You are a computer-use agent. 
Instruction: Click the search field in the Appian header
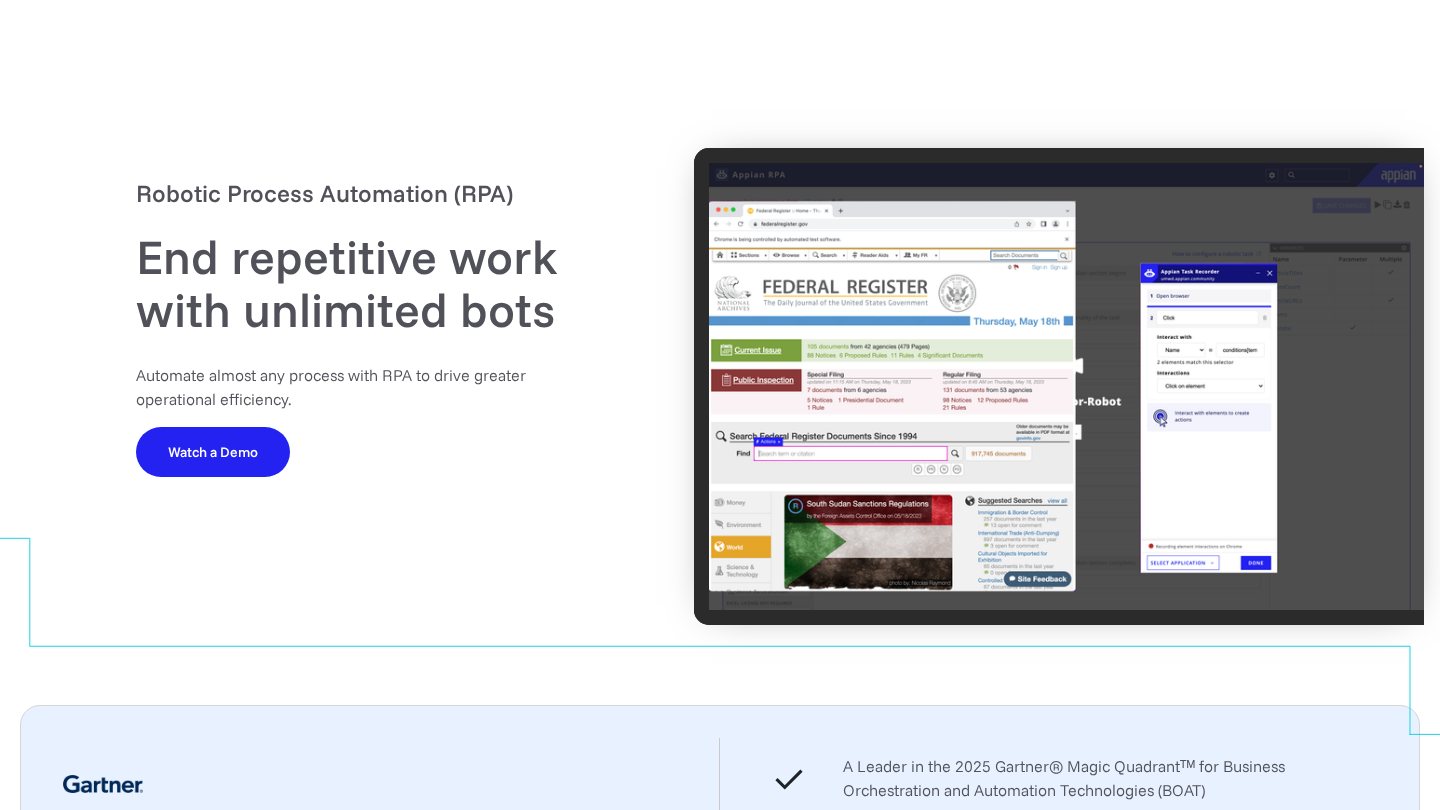pyautogui.click(x=1316, y=175)
